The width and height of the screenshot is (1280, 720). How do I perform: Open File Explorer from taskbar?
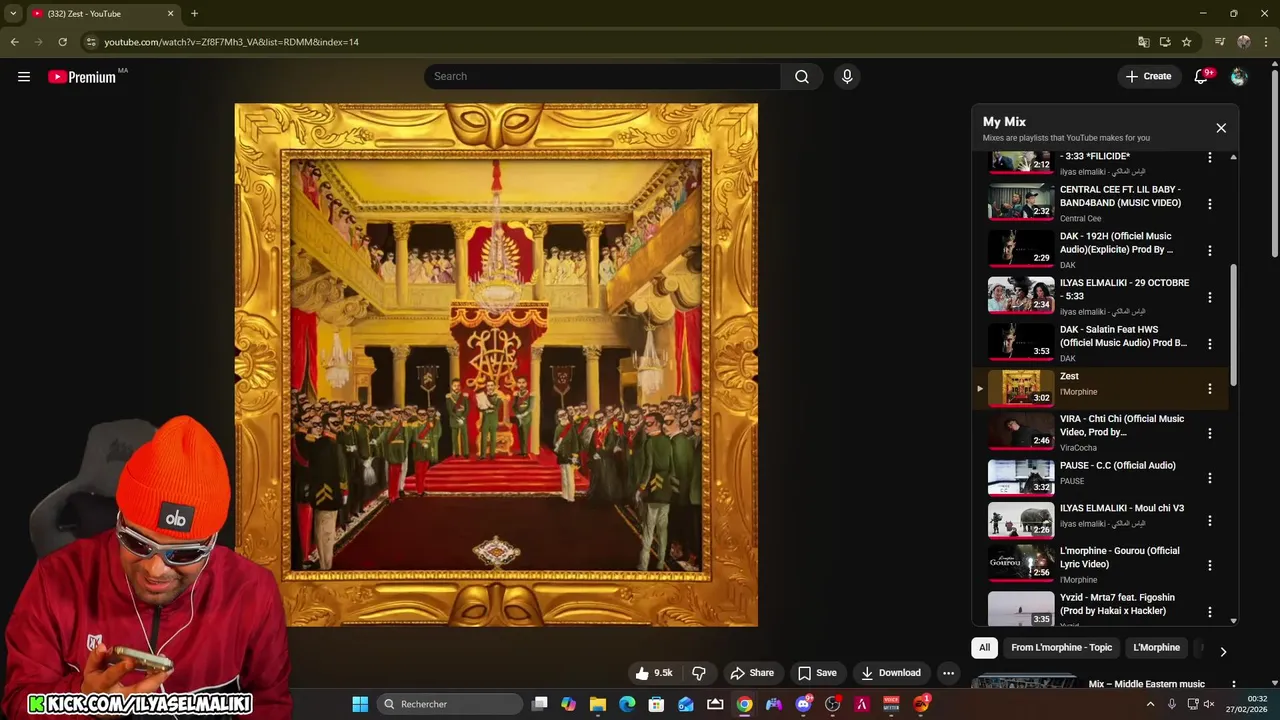[598, 704]
